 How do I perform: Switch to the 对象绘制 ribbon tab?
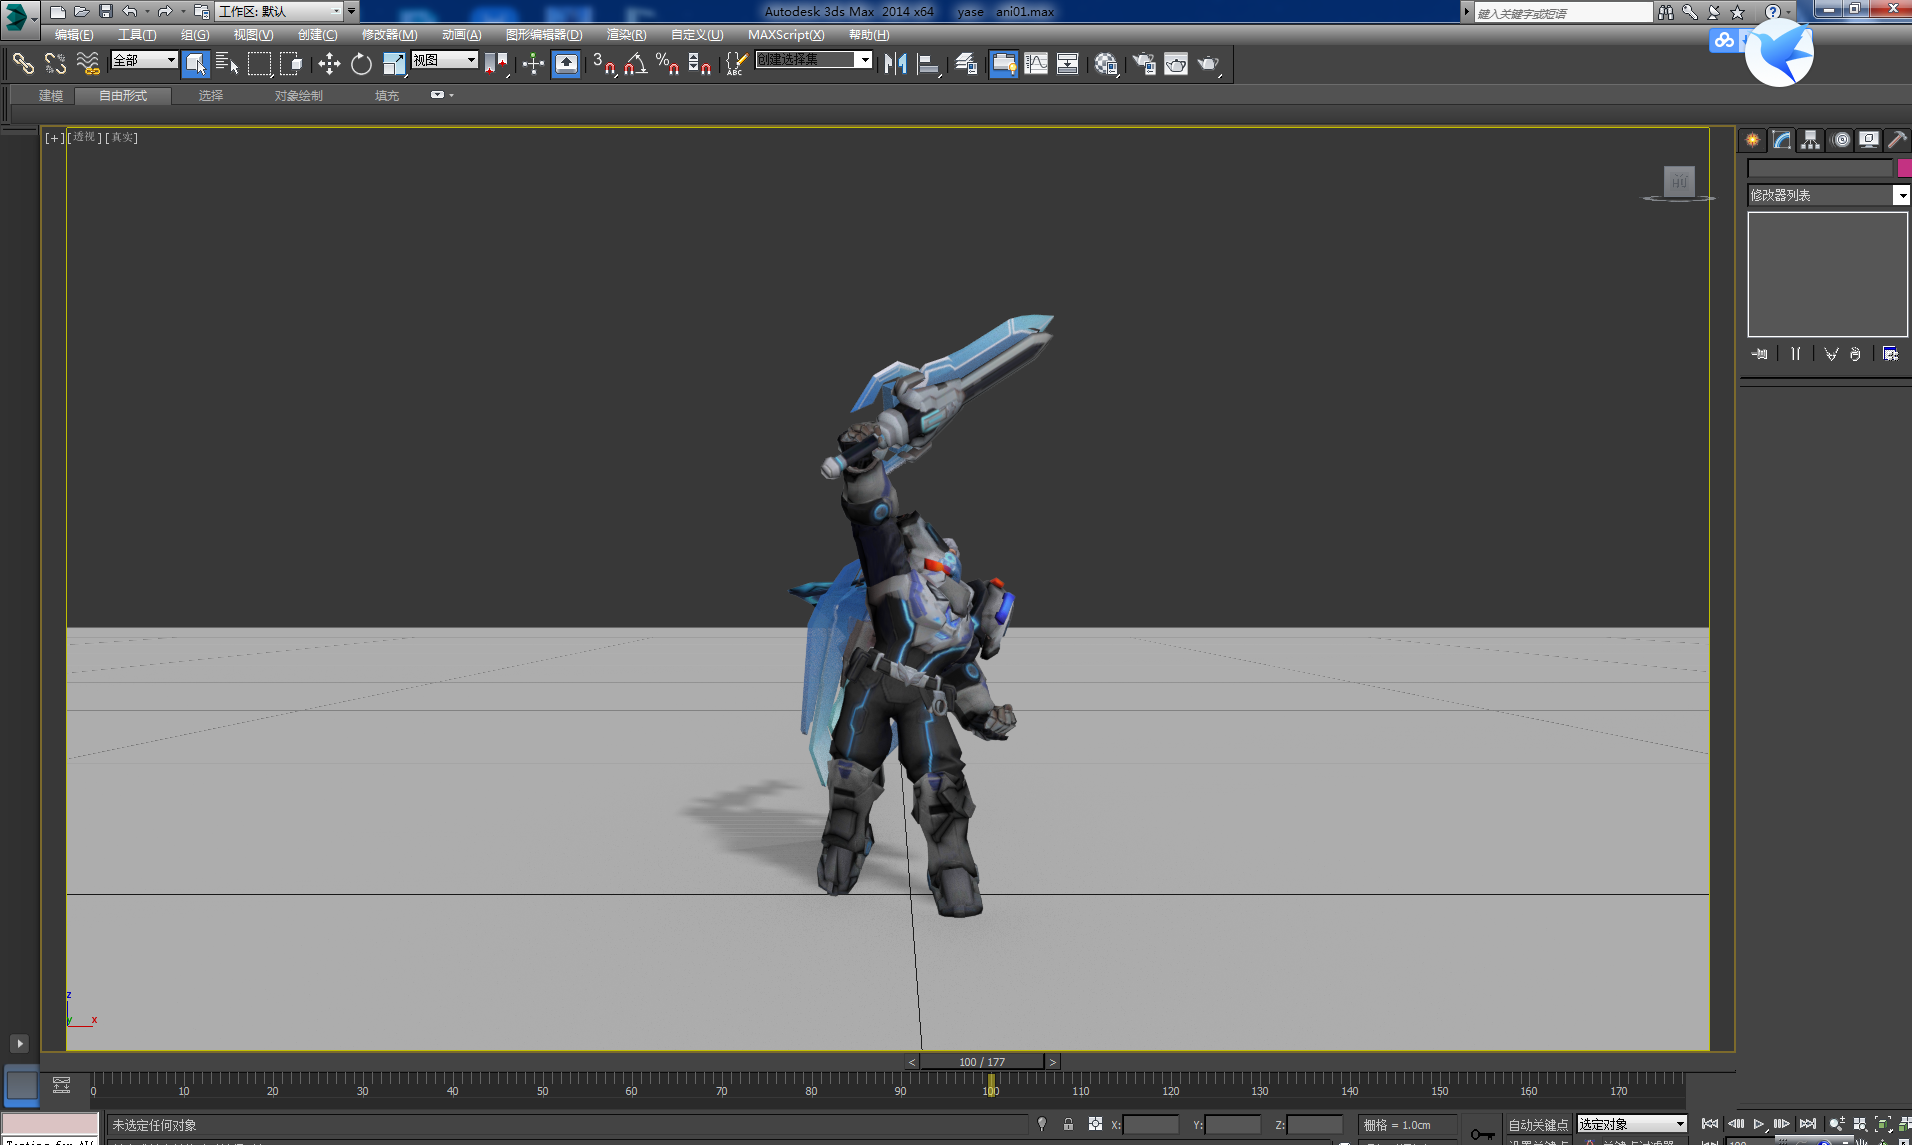(298, 96)
